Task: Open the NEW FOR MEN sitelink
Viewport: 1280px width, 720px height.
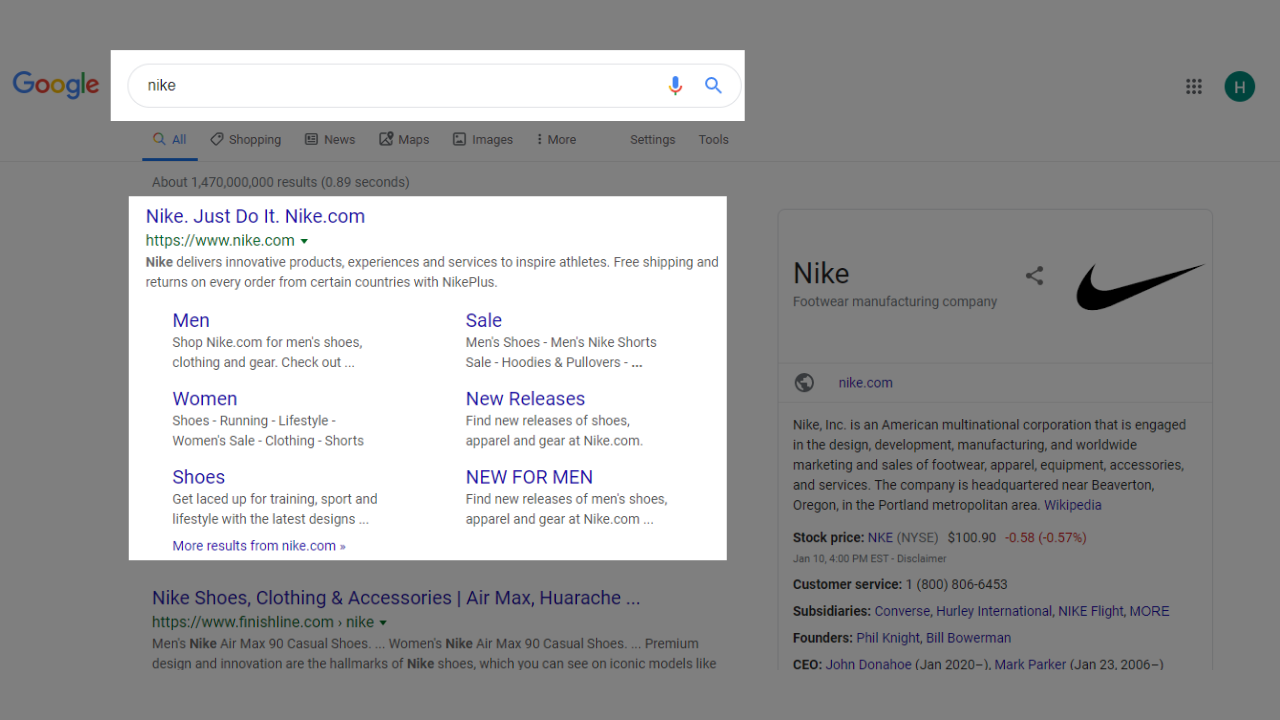Action: point(529,477)
